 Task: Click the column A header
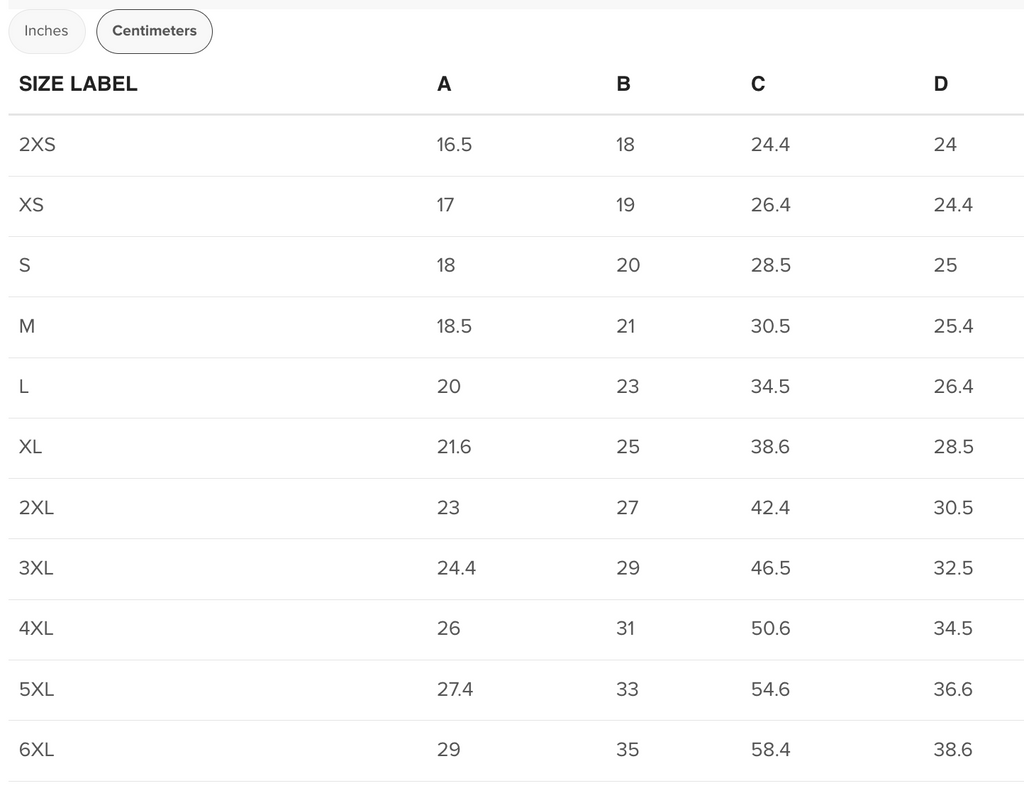tap(444, 84)
